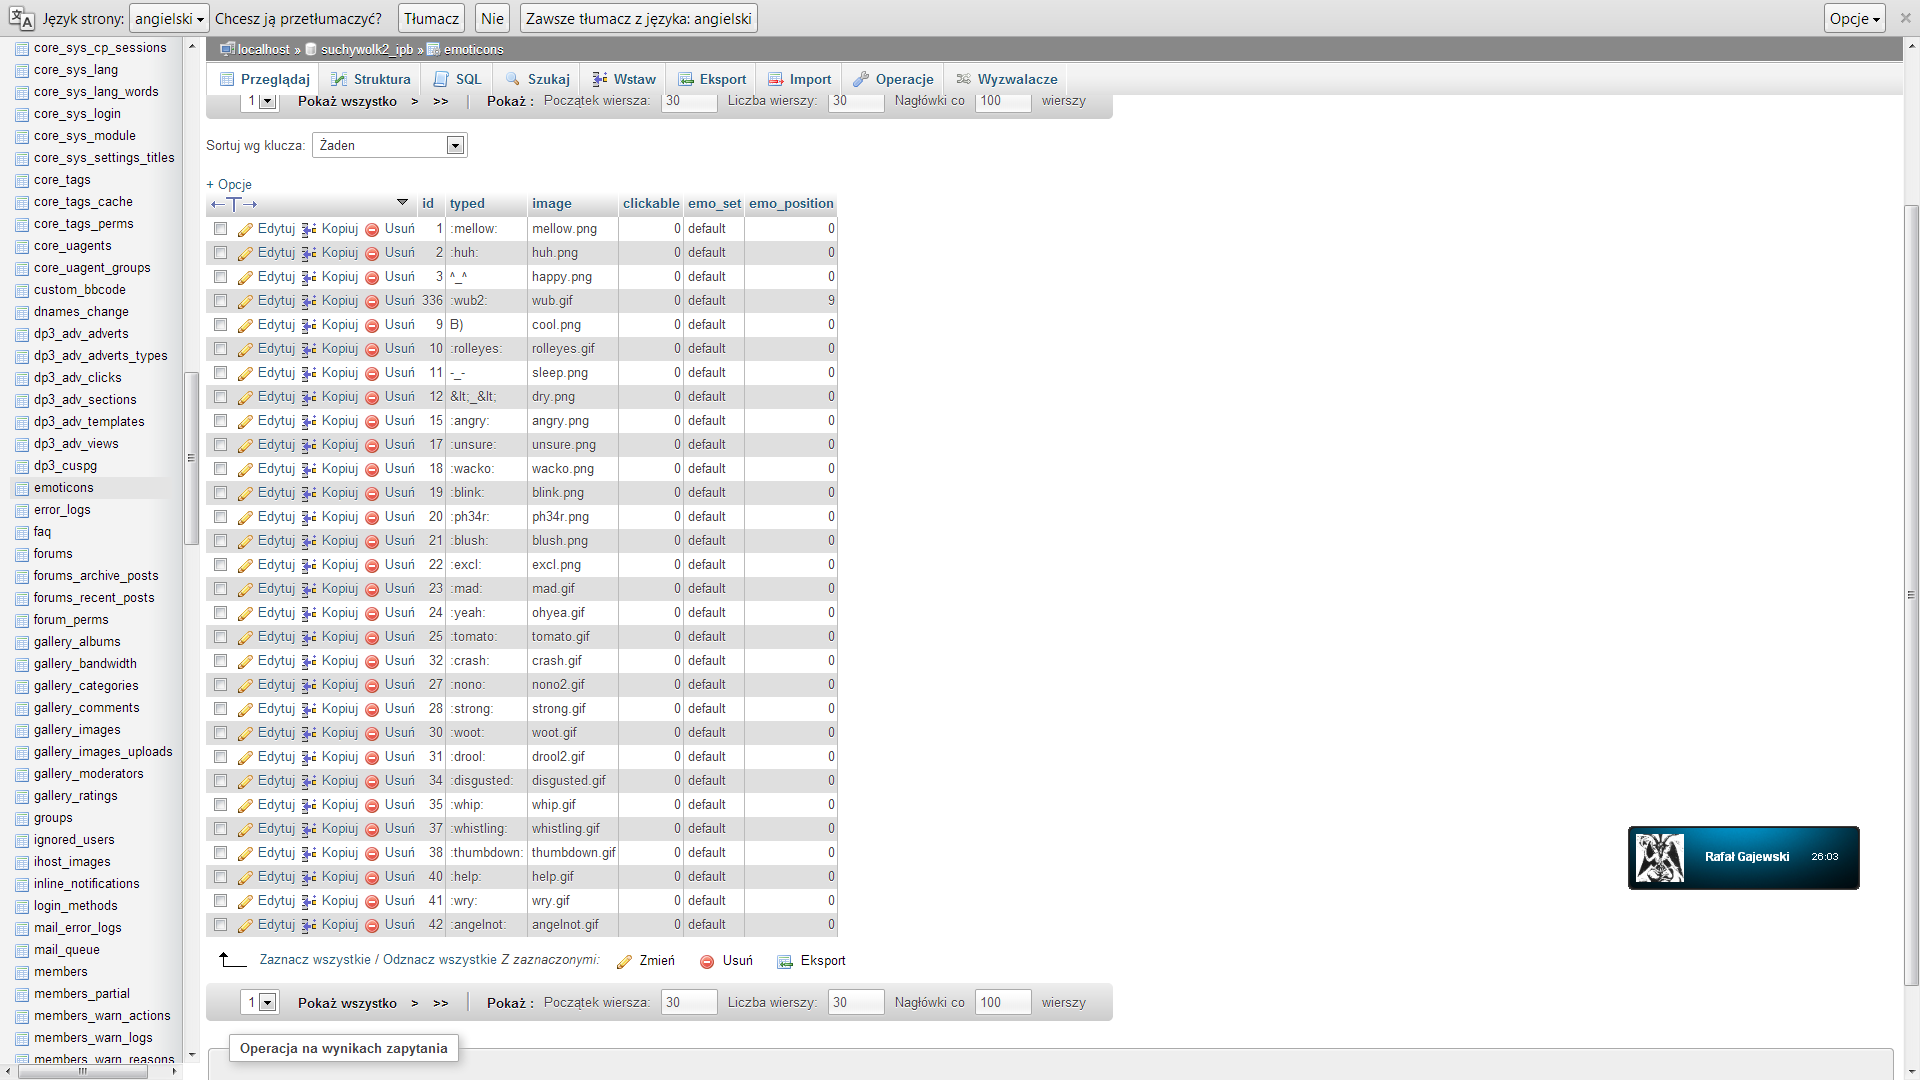This screenshot has height=1080, width=1920.
Task: Click the Eksport icon below the table
Action: [785, 961]
